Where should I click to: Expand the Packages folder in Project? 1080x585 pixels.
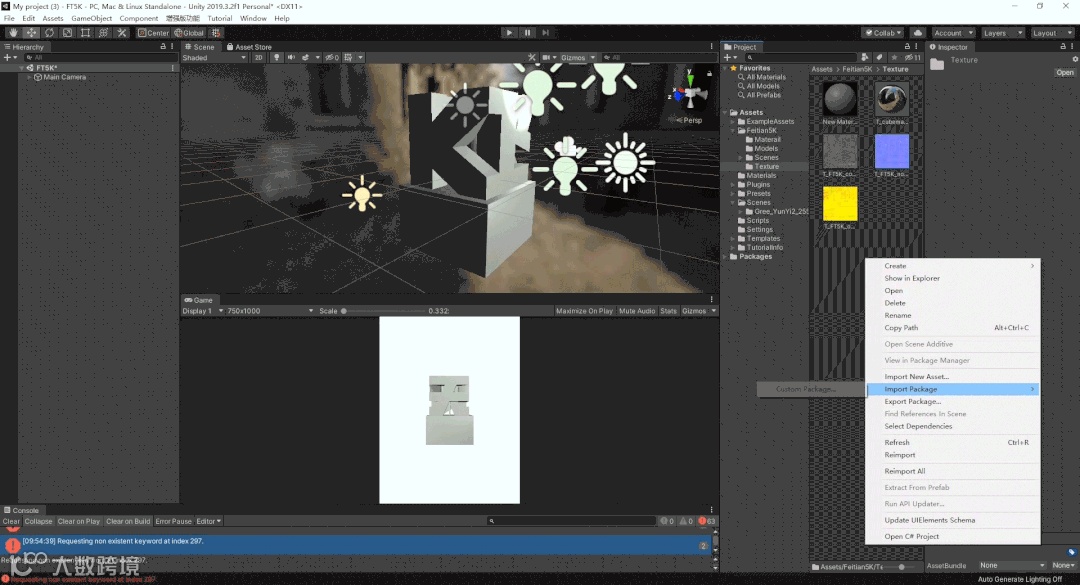[x=725, y=256]
